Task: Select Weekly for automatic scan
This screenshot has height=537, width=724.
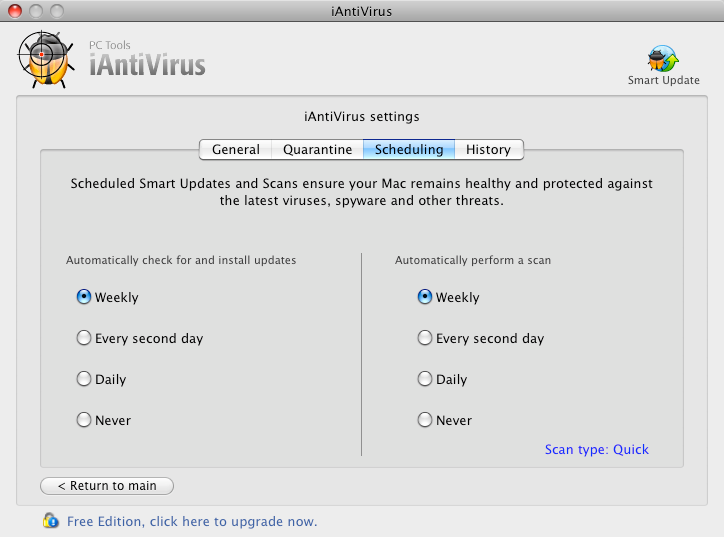Action: coord(425,297)
